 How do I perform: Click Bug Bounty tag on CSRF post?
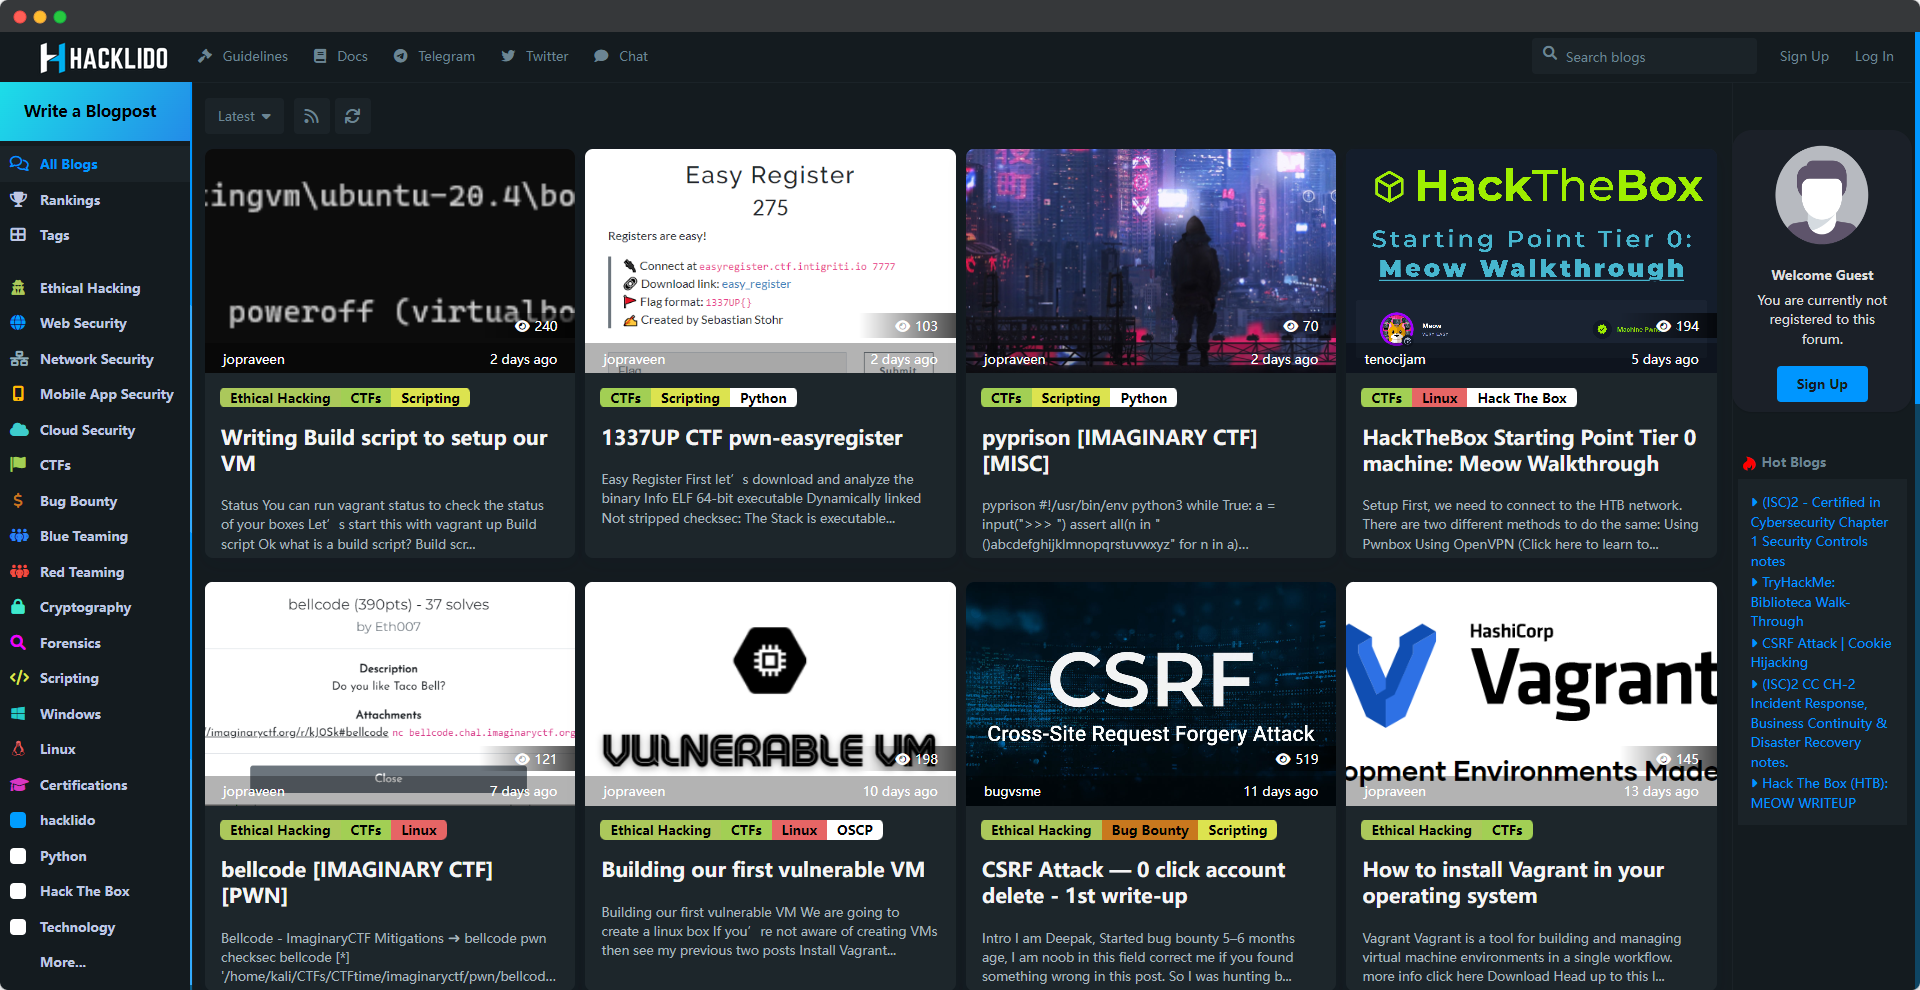(x=1150, y=830)
